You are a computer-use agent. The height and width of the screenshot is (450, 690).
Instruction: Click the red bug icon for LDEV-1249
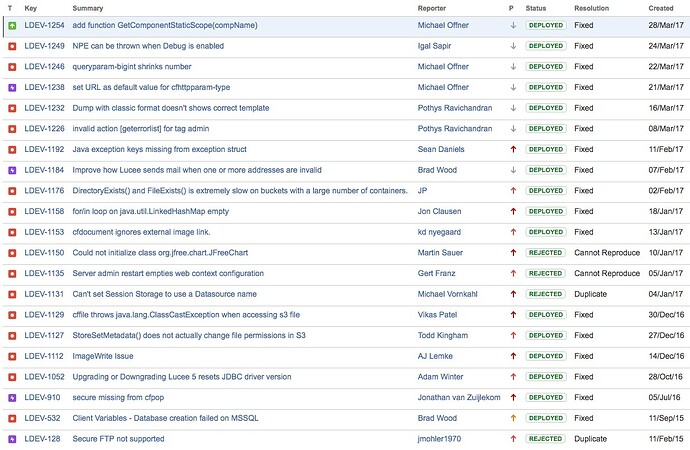(12, 46)
